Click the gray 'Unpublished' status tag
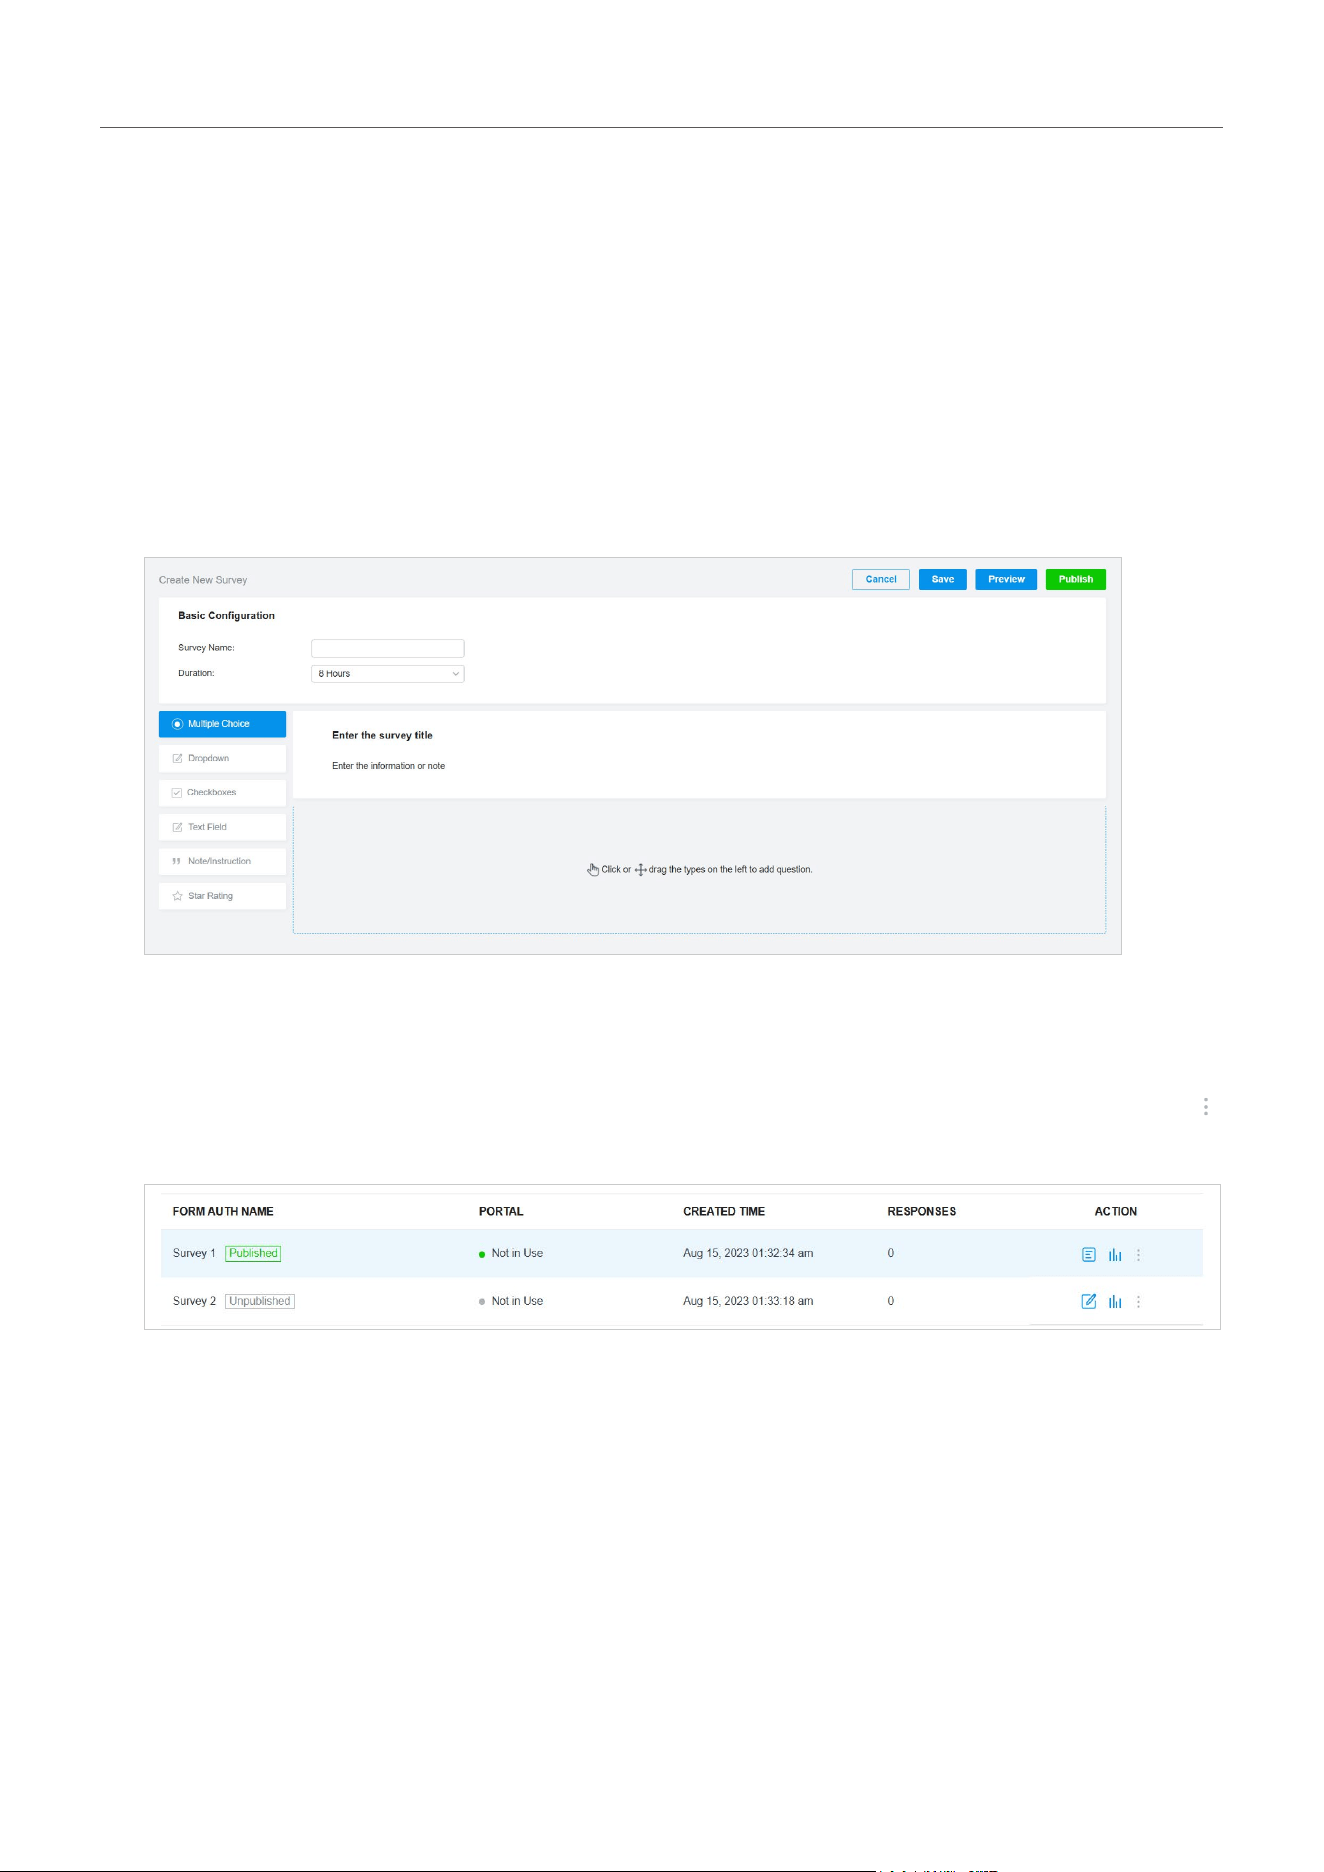 pos(260,1301)
